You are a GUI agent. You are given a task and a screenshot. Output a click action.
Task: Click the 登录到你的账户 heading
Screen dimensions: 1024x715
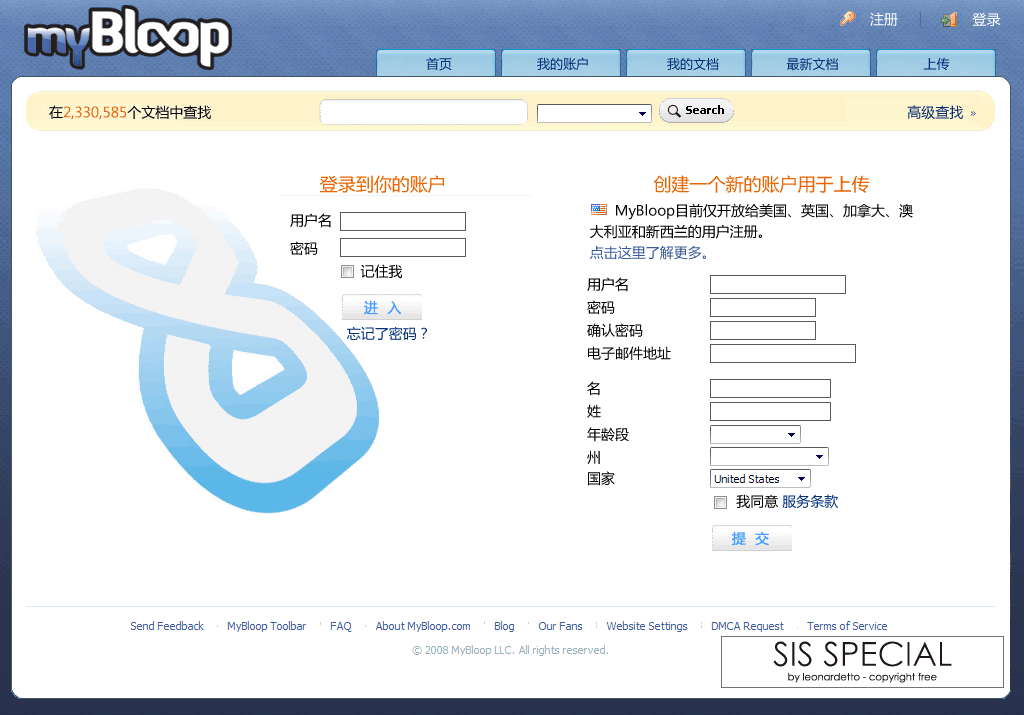pos(382,184)
